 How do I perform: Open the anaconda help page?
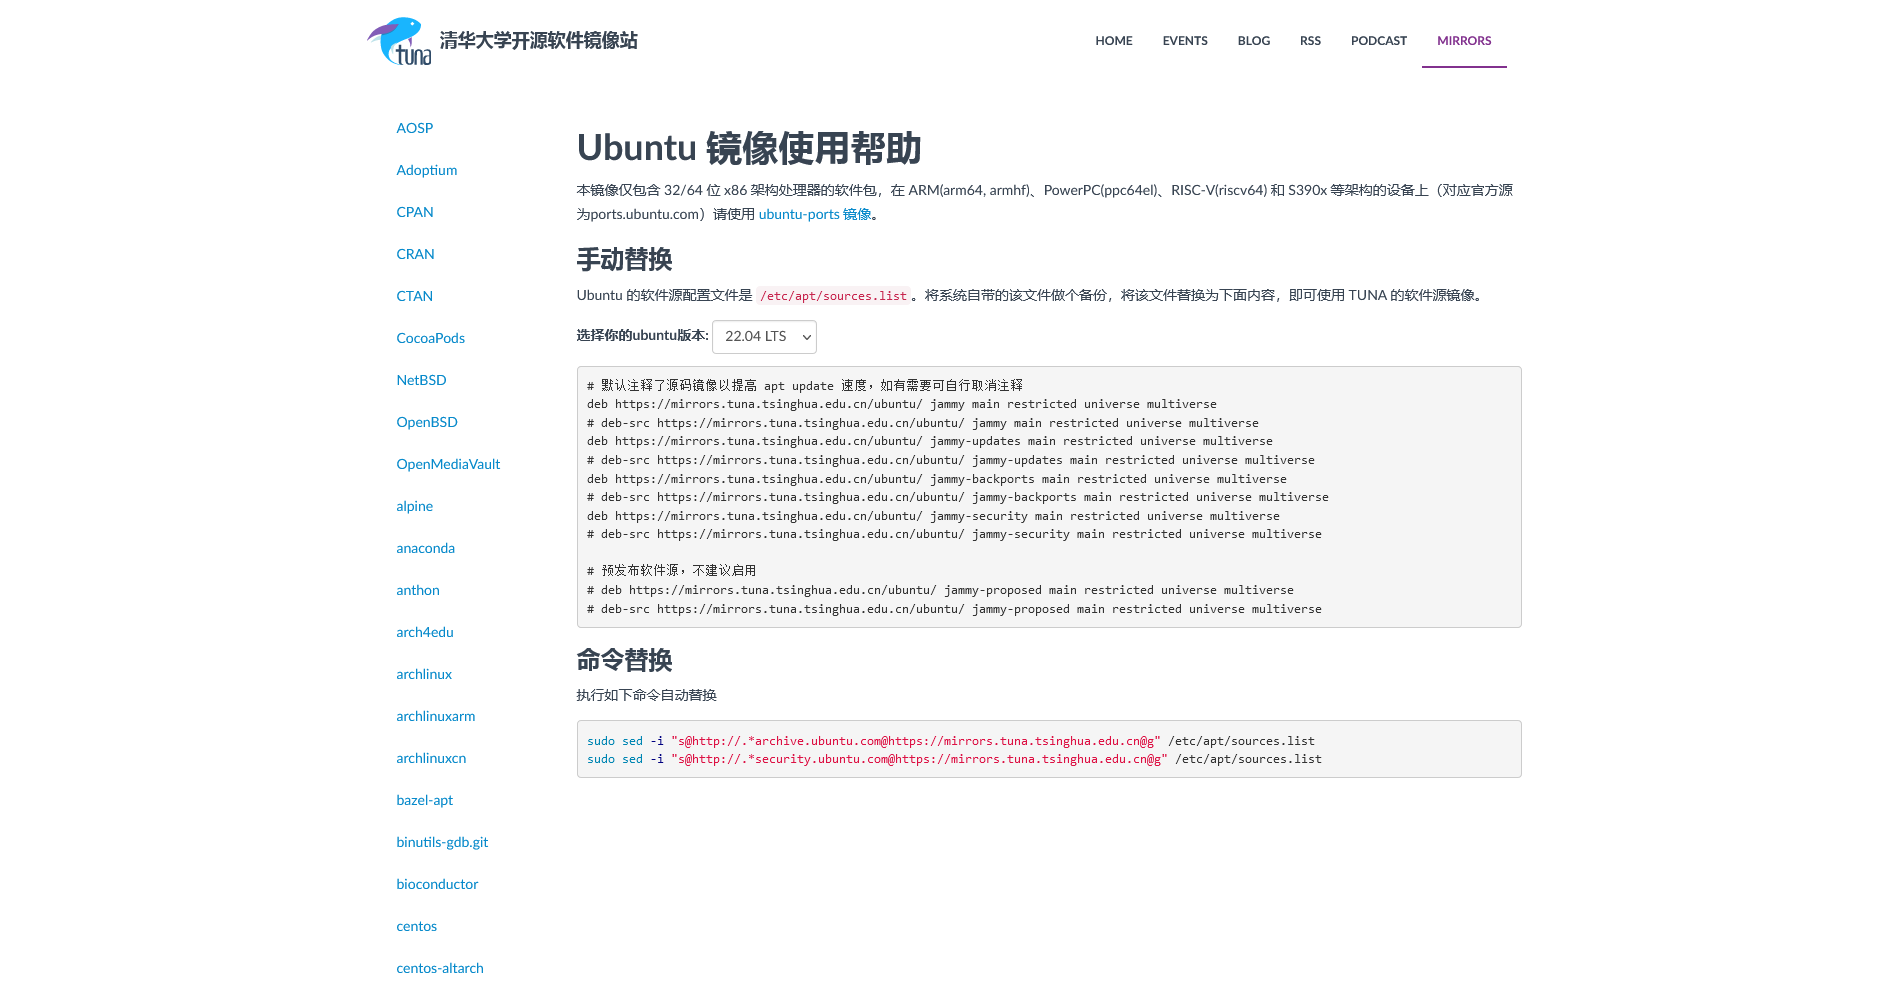[x=425, y=548]
